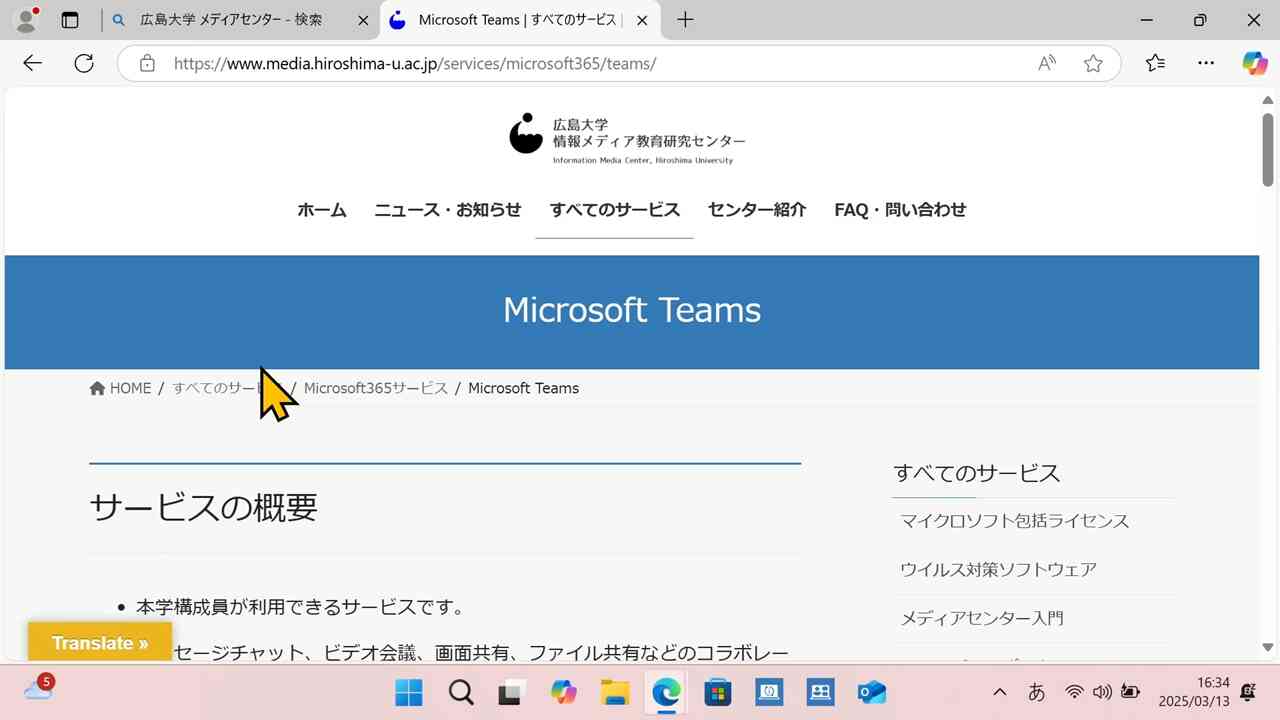Open the Edge favorites hub
The image size is (1280, 720).
pos(1155,63)
